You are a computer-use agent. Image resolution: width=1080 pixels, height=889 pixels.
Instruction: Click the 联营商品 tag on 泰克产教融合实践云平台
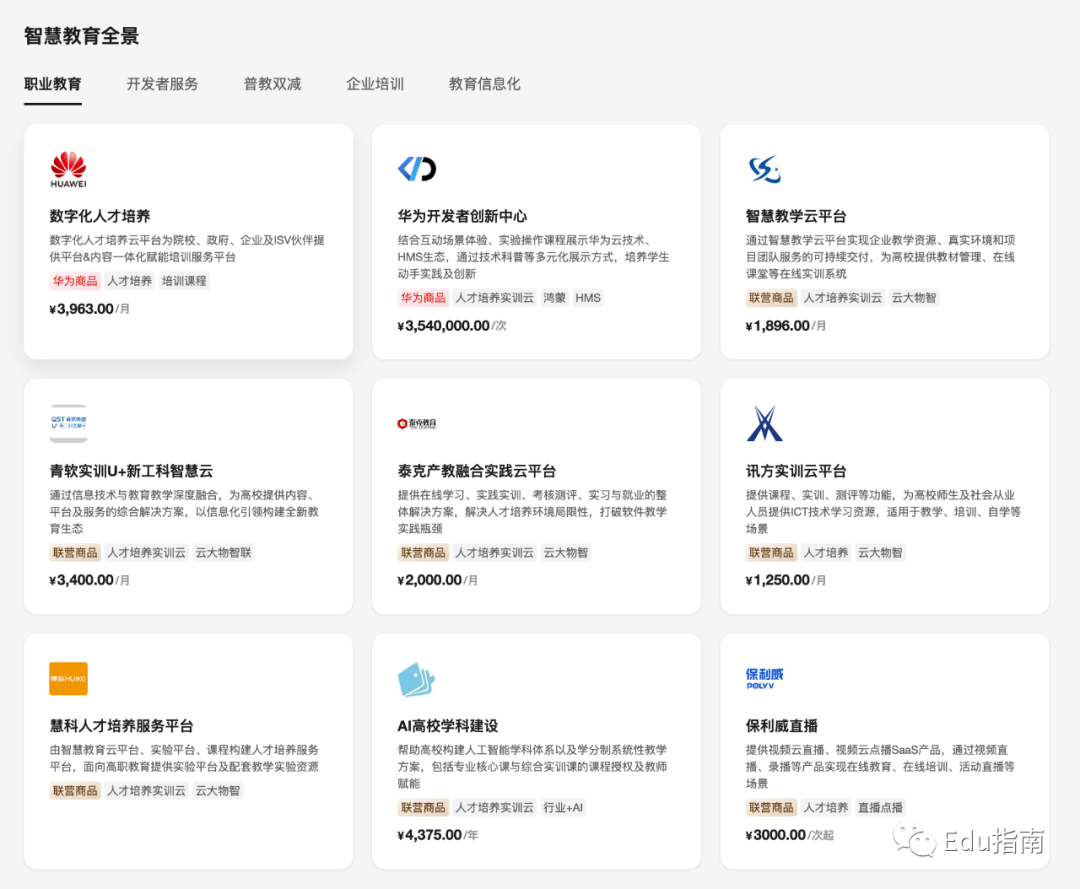point(423,553)
